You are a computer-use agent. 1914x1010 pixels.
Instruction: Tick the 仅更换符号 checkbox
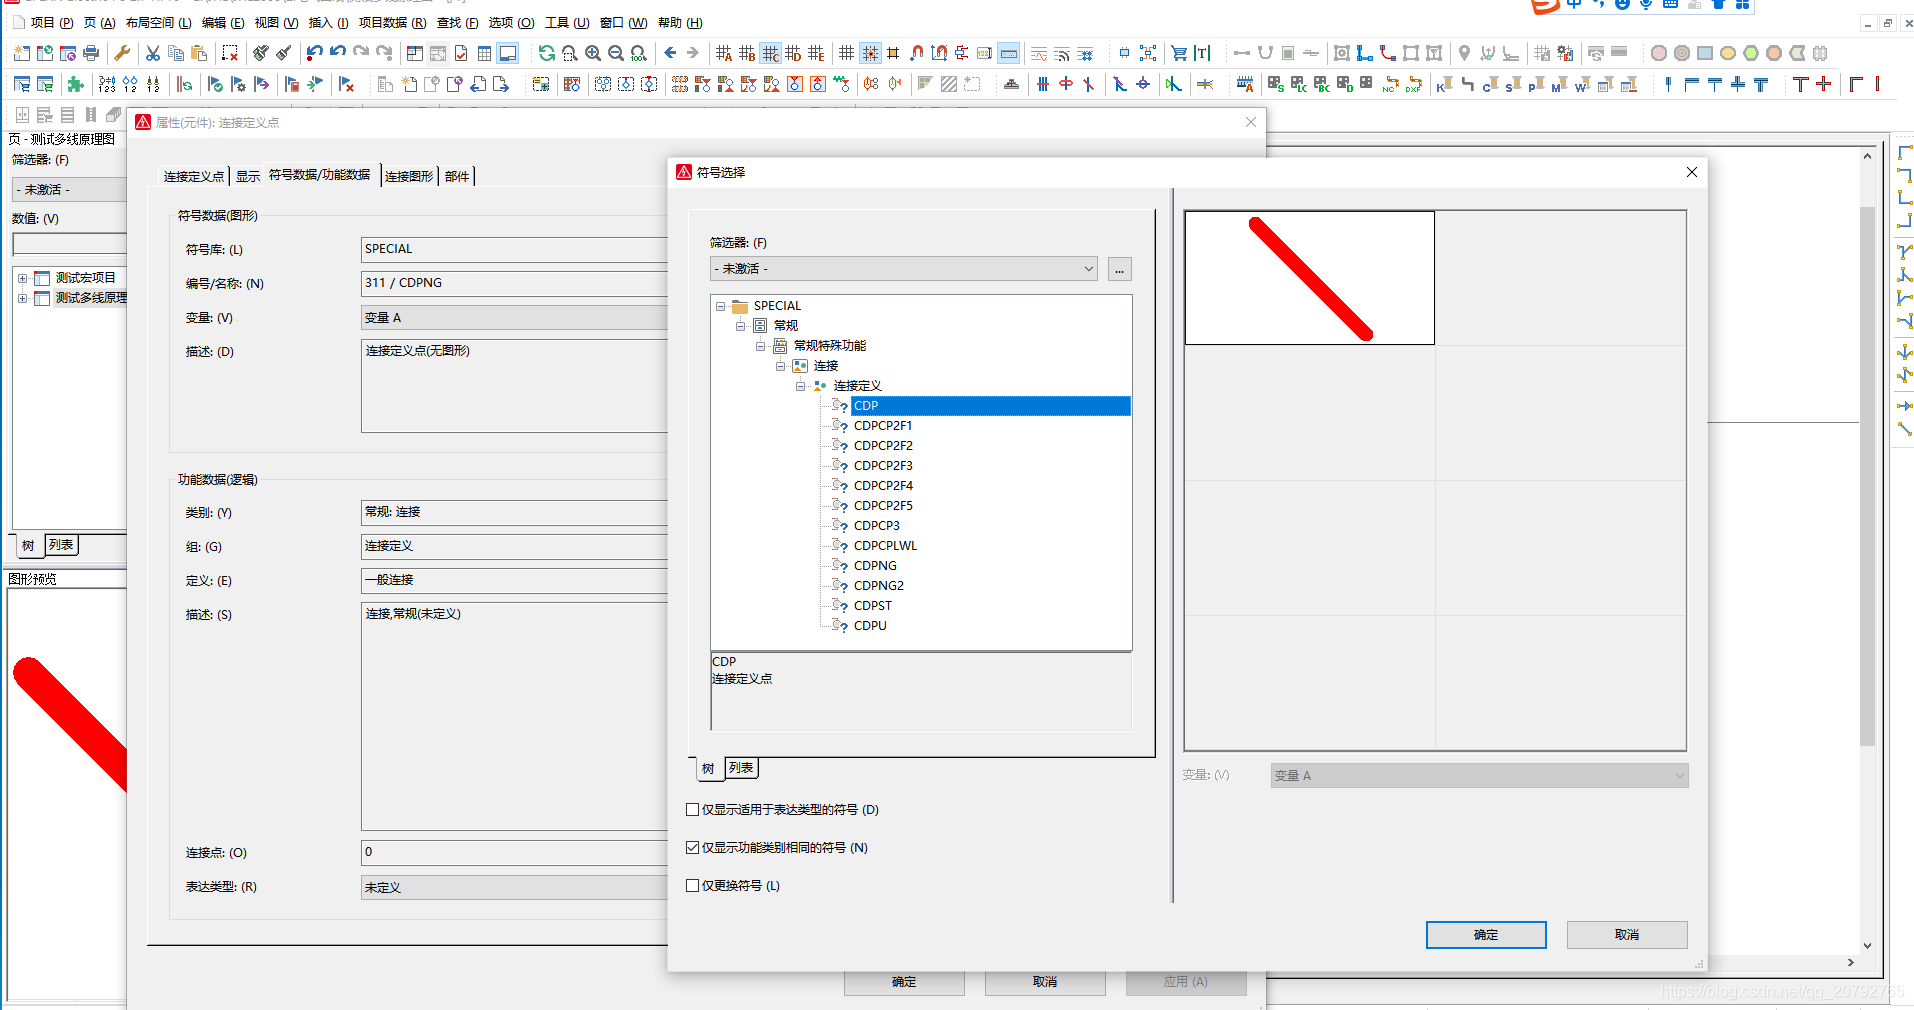pyautogui.click(x=693, y=886)
